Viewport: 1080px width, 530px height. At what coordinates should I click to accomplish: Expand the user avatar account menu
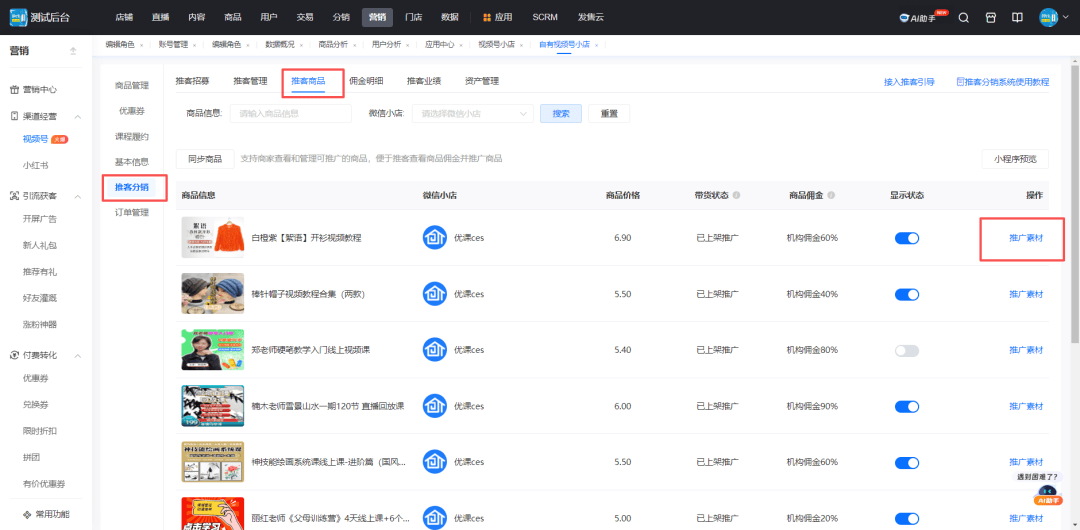pos(1051,17)
